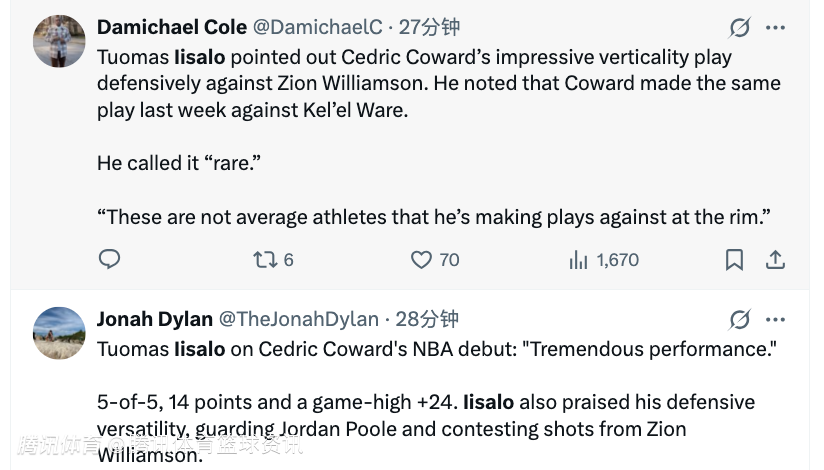Screen dimensions: 824x470
Task: Click the Damichael Cole display name
Action: 173,28
